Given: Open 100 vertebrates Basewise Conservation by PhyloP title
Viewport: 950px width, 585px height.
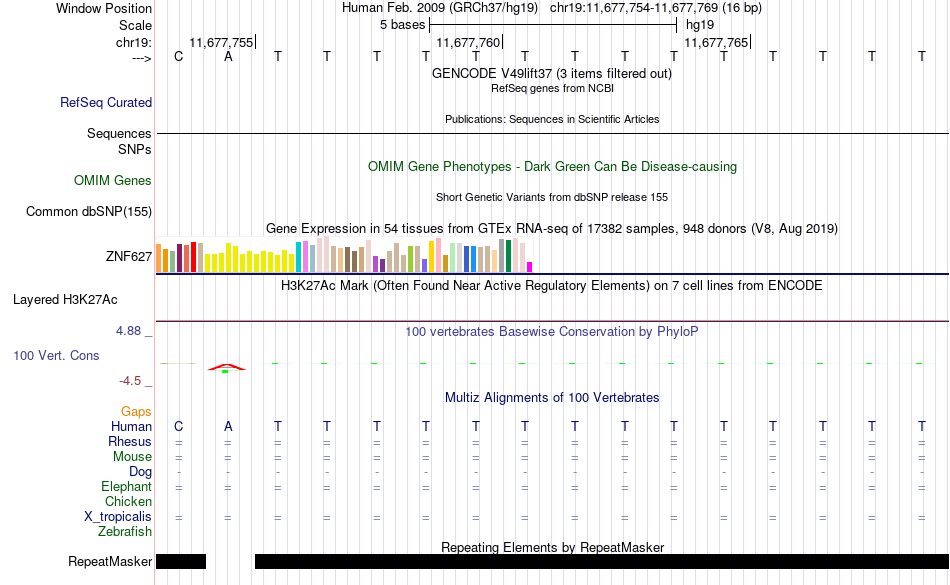Looking at the screenshot, I should tap(552, 331).
